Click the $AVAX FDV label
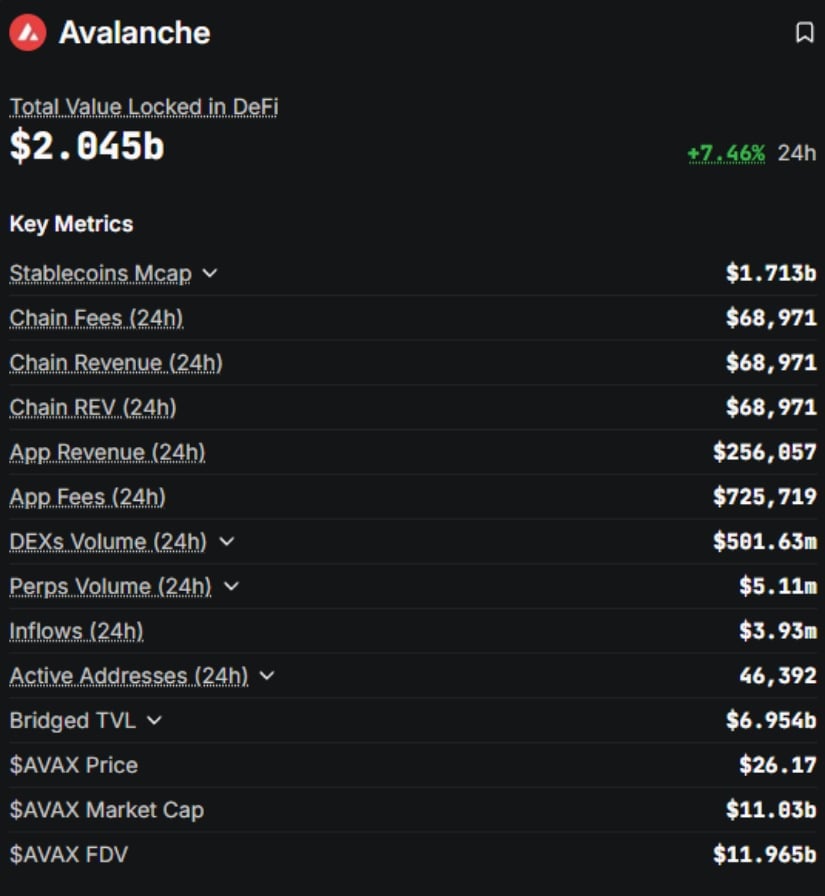 [69, 854]
